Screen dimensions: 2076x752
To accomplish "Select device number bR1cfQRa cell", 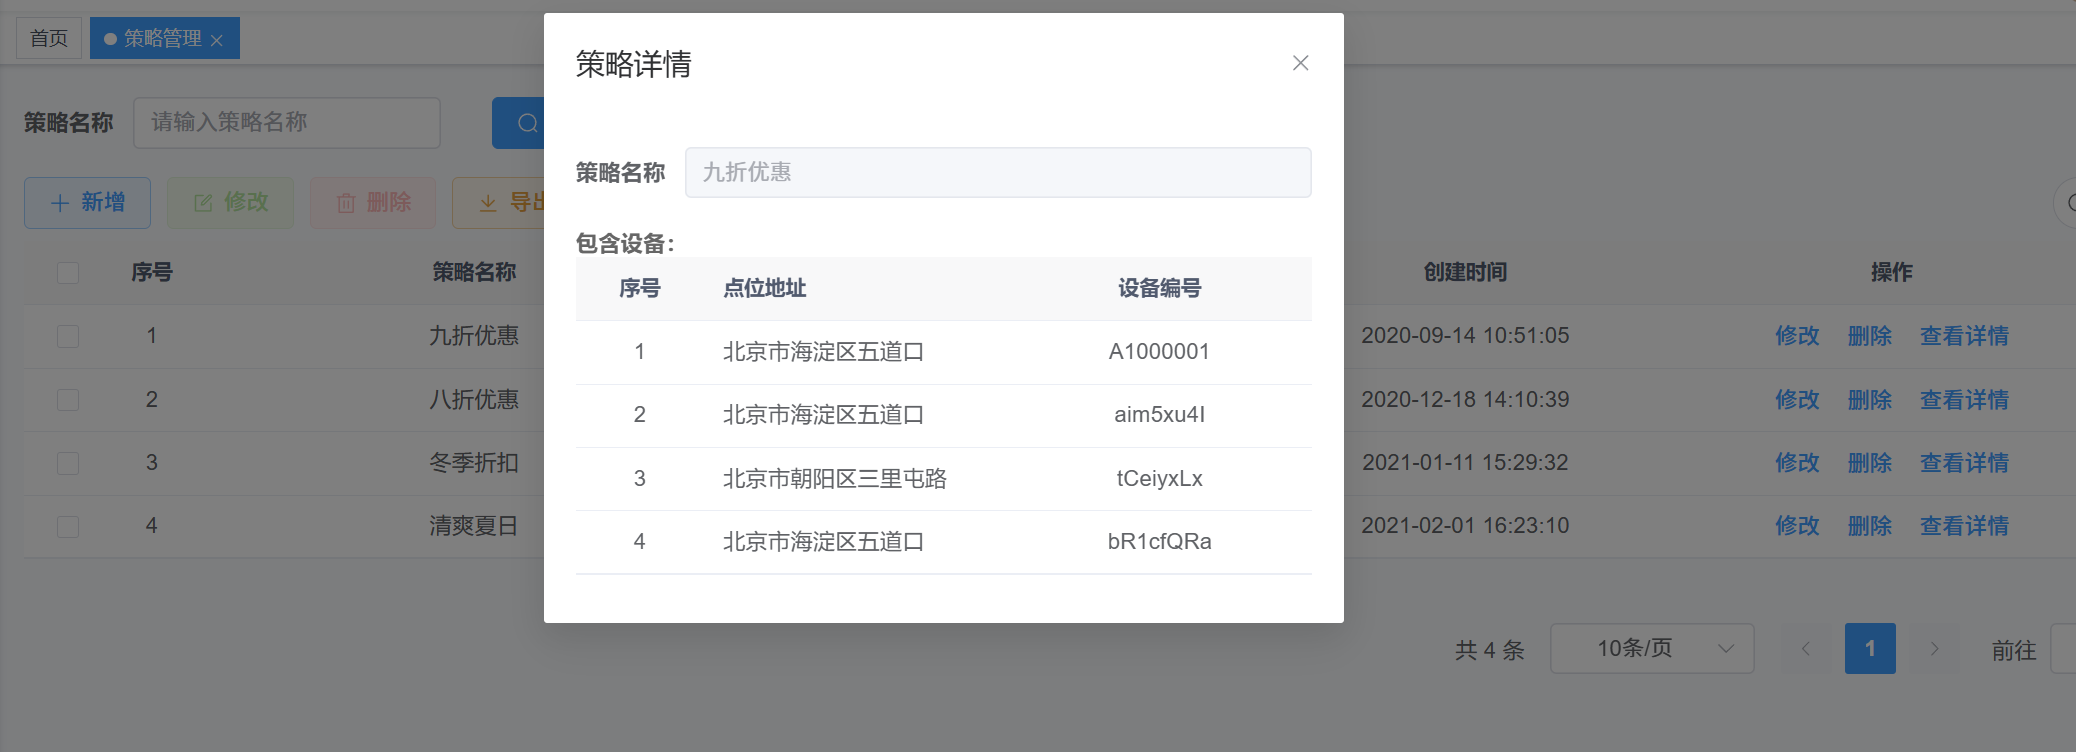I will coord(1159,542).
